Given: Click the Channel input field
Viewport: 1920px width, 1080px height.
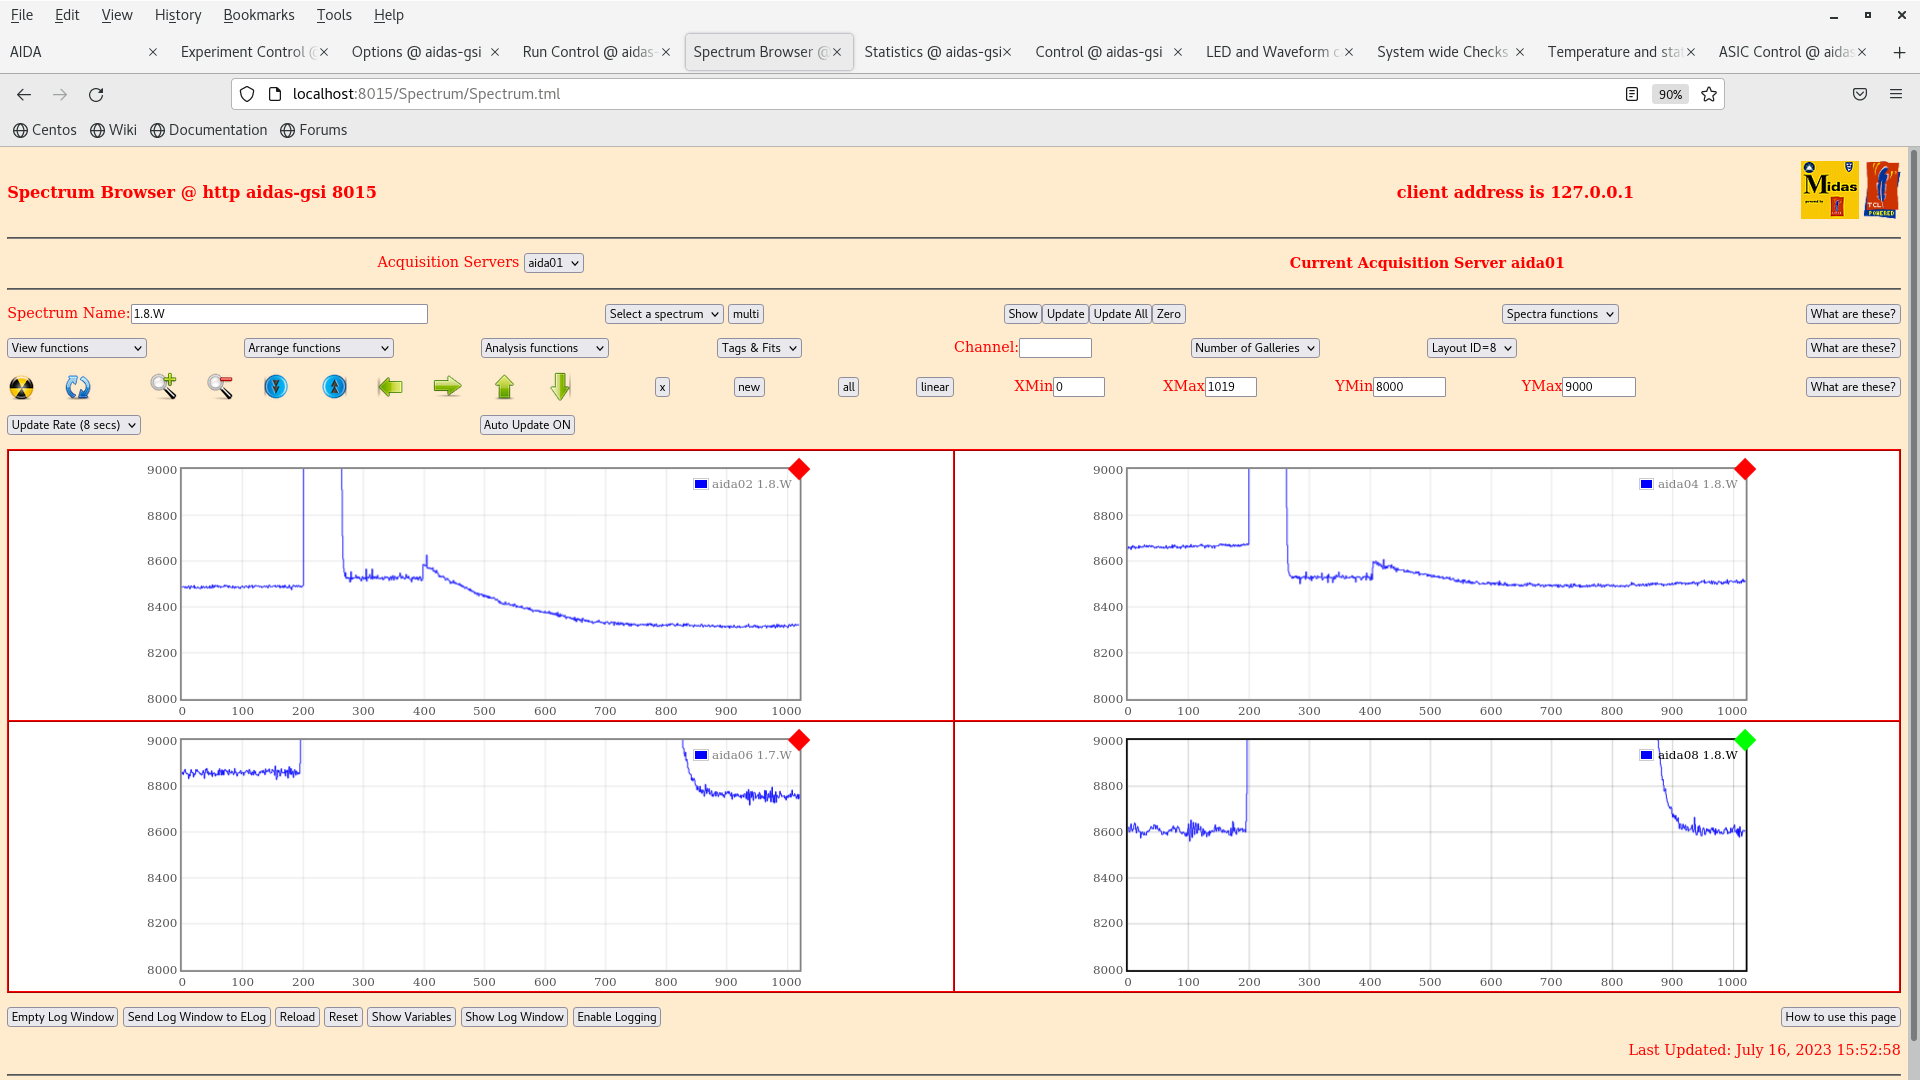Looking at the screenshot, I should [1055, 348].
